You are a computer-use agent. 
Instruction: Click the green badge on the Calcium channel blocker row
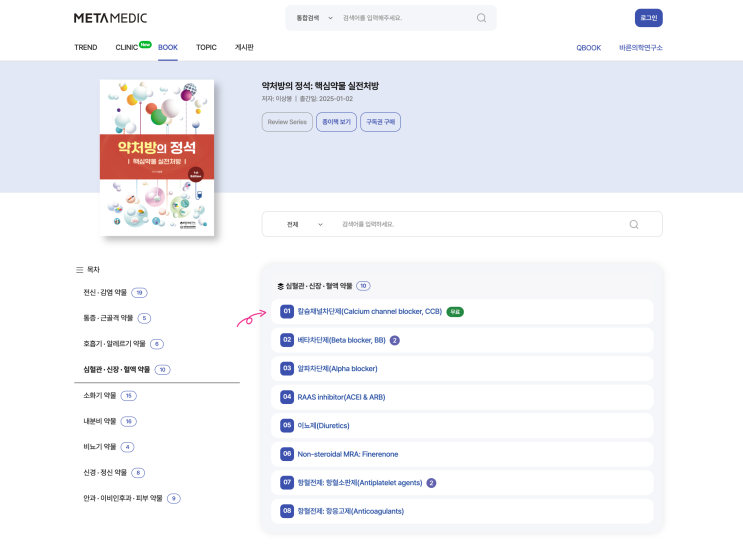coord(455,312)
